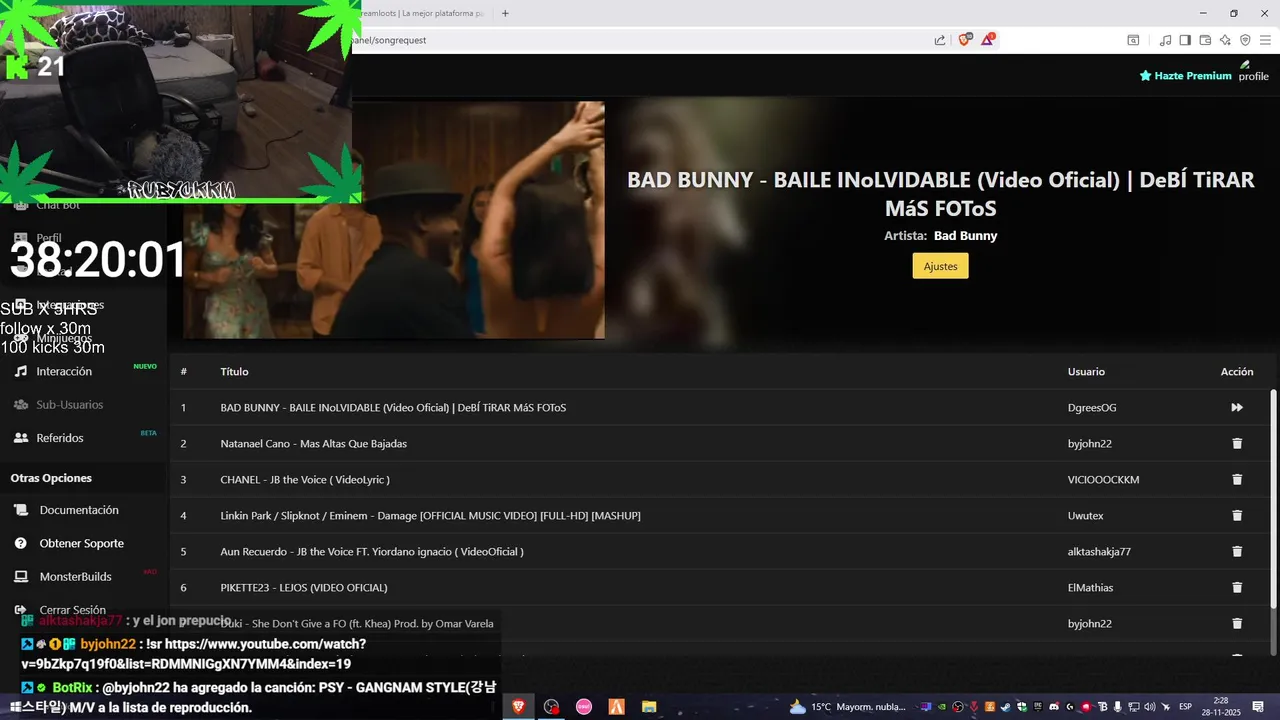Click the Brave Shields lion icon
The width and height of the screenshot is (1280, 720).
(x=965, y=40)
